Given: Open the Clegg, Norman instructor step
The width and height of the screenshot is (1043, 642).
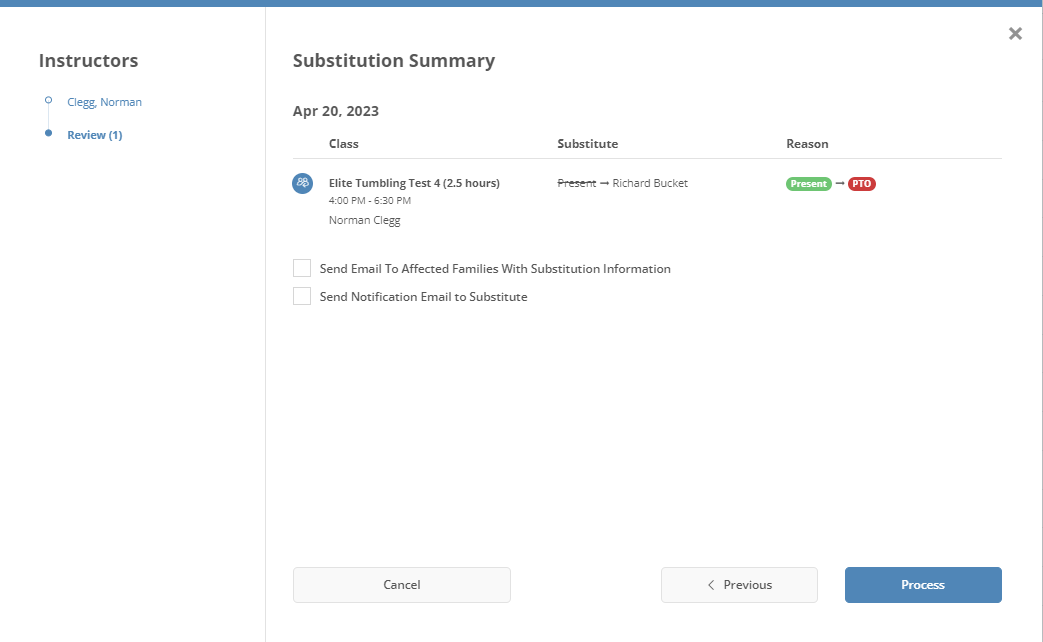Looking at the screenshot, I should 104,102.
